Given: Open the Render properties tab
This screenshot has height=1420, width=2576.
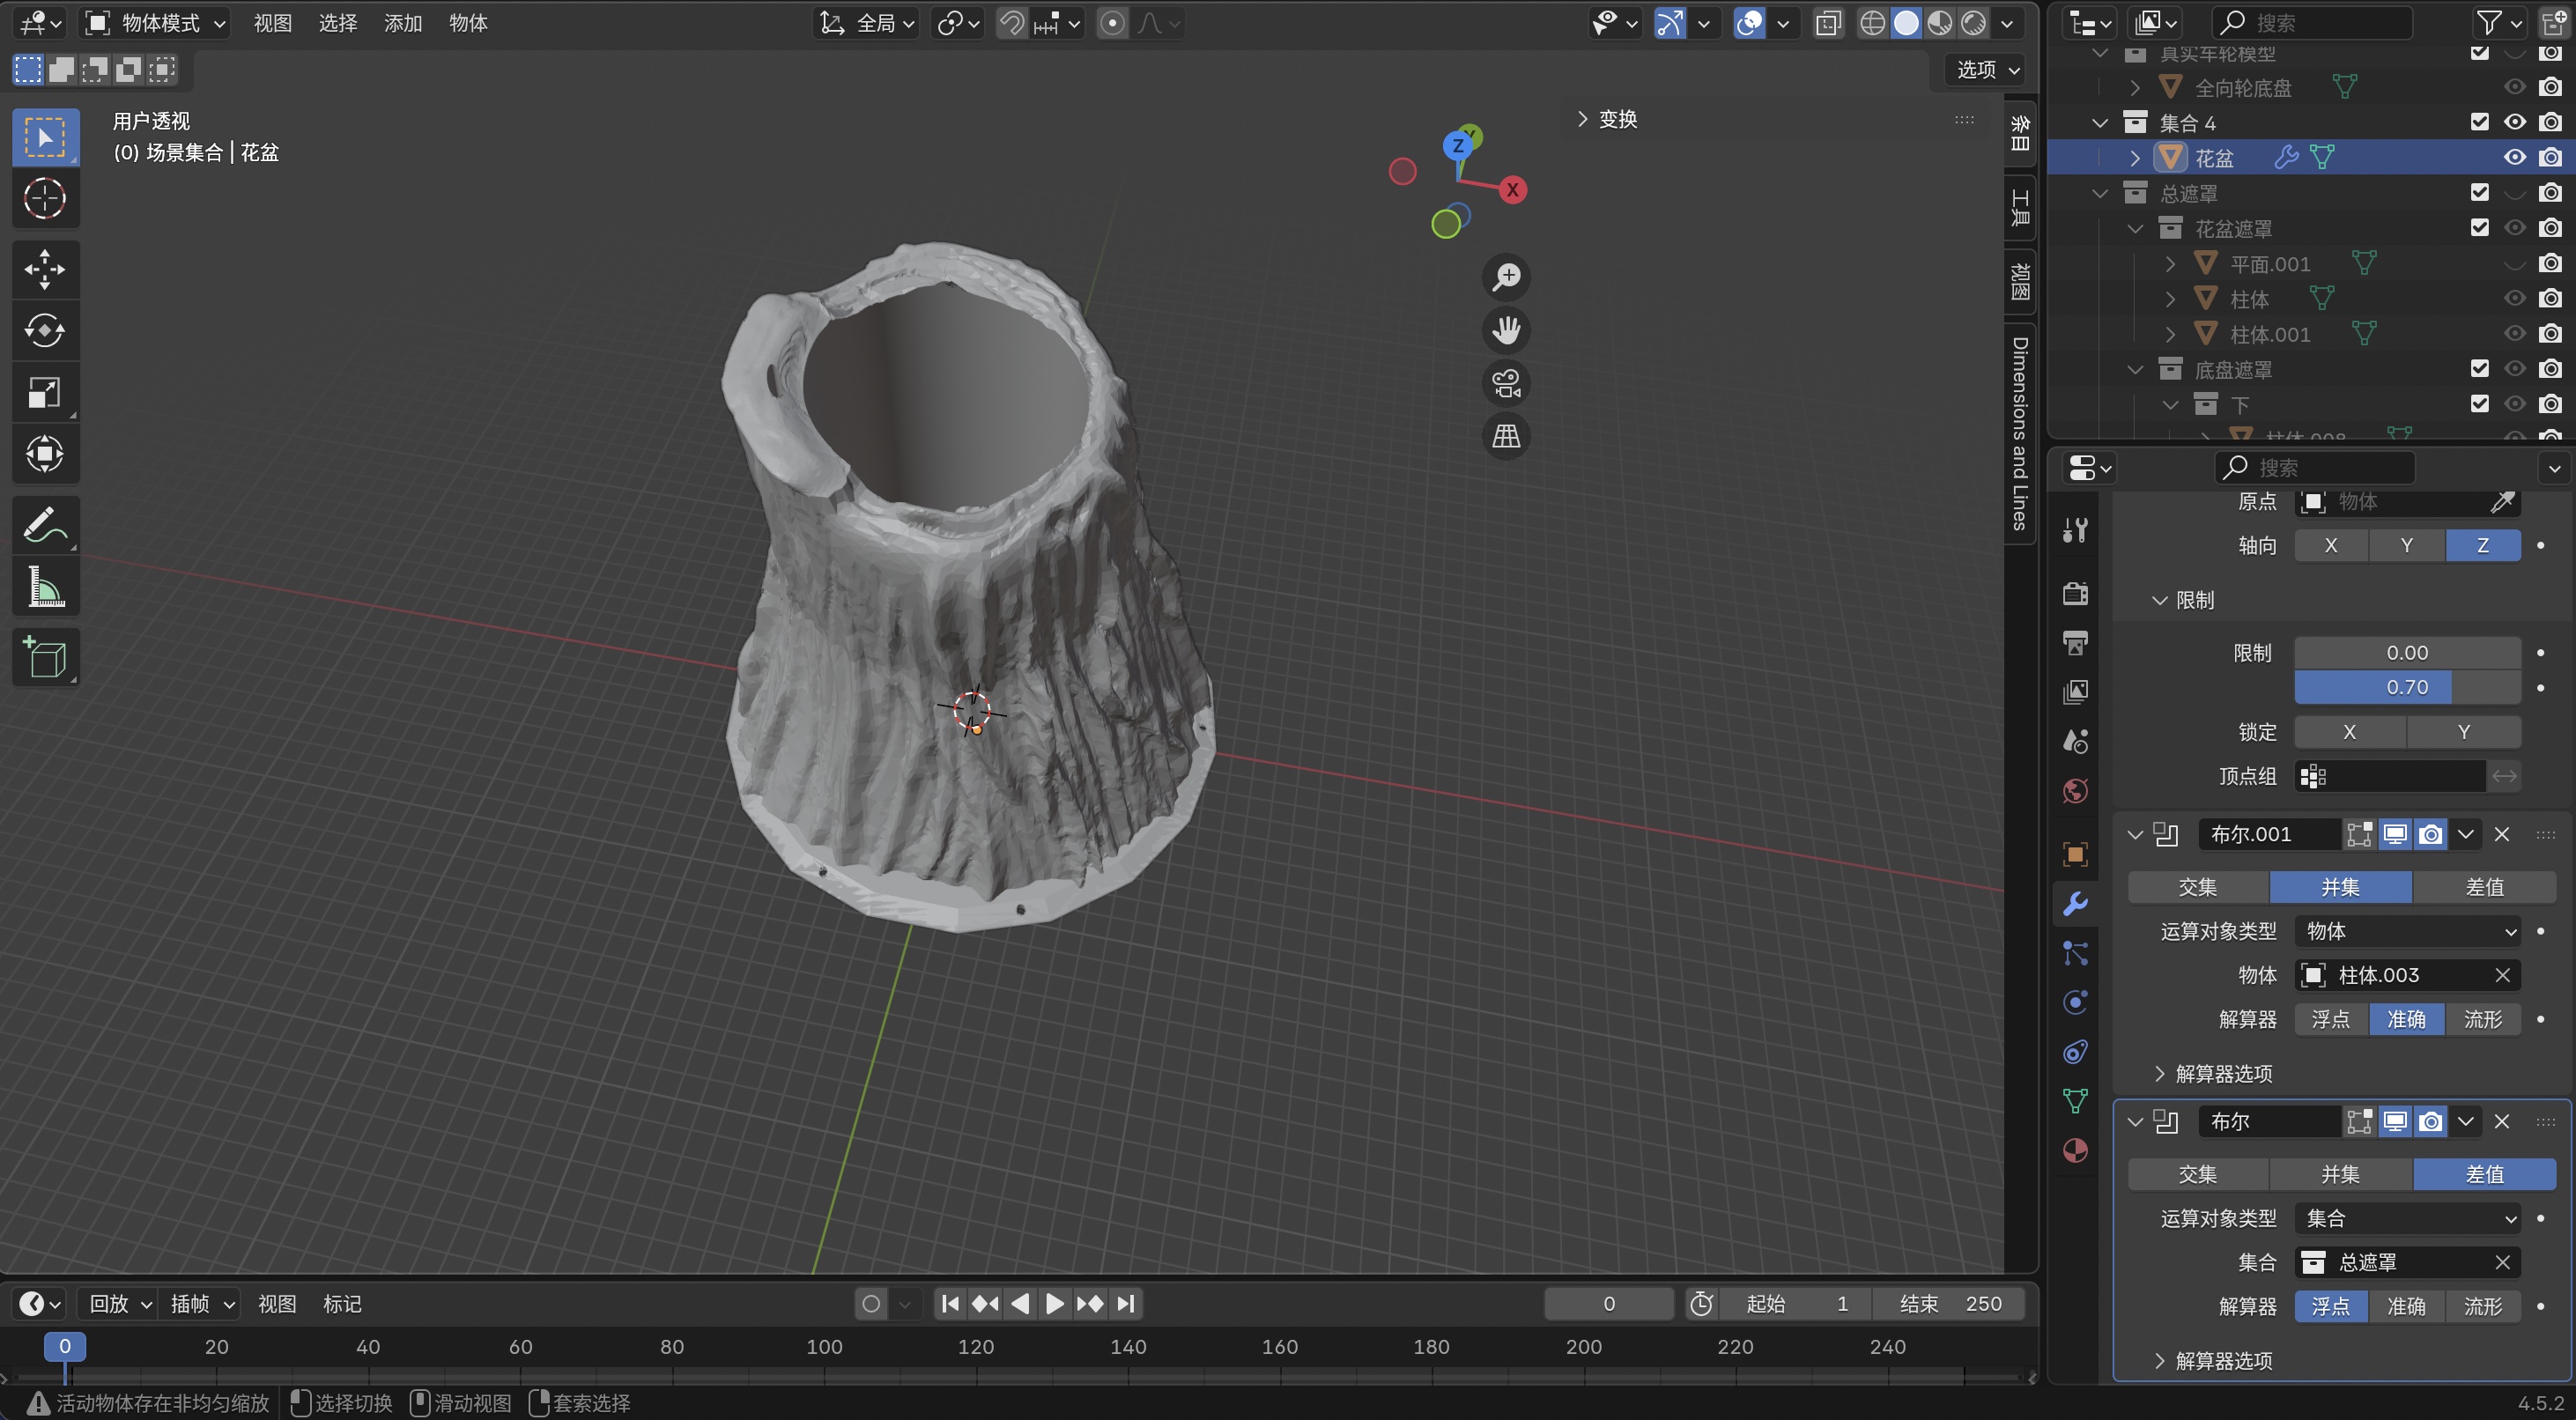Looking at the screenshot, I should 2075,593.
